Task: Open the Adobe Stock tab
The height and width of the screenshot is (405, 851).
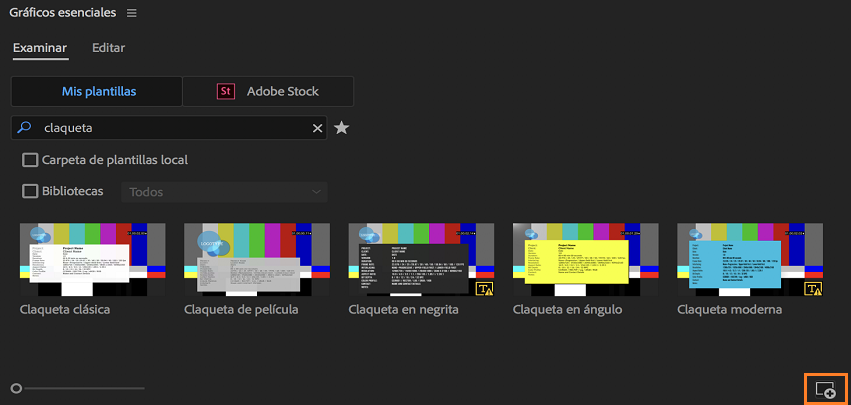Action: click(268, 91)
